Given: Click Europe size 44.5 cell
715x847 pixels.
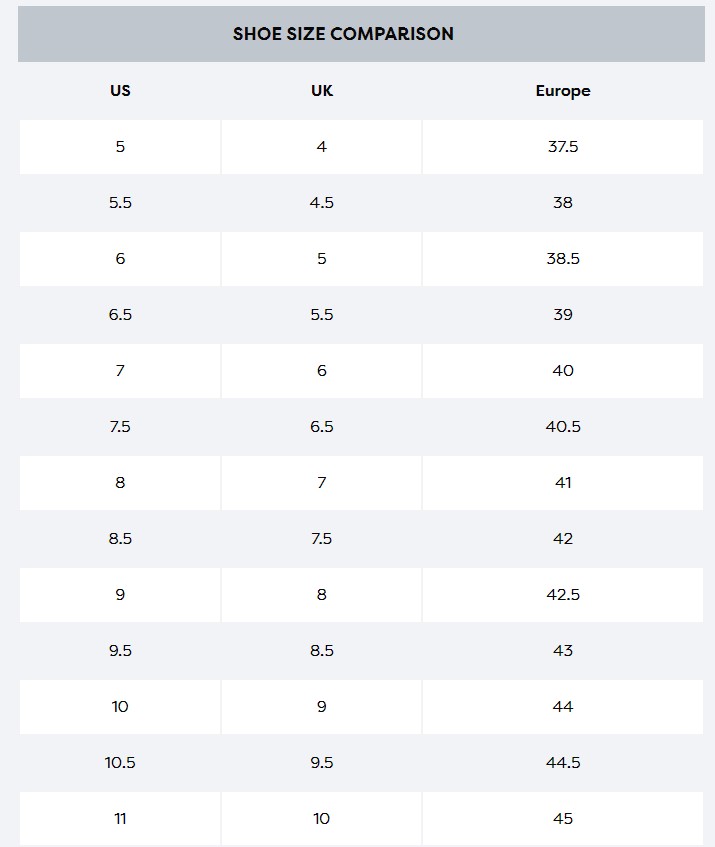Looking at the screenshot, I should coord(562,763).
